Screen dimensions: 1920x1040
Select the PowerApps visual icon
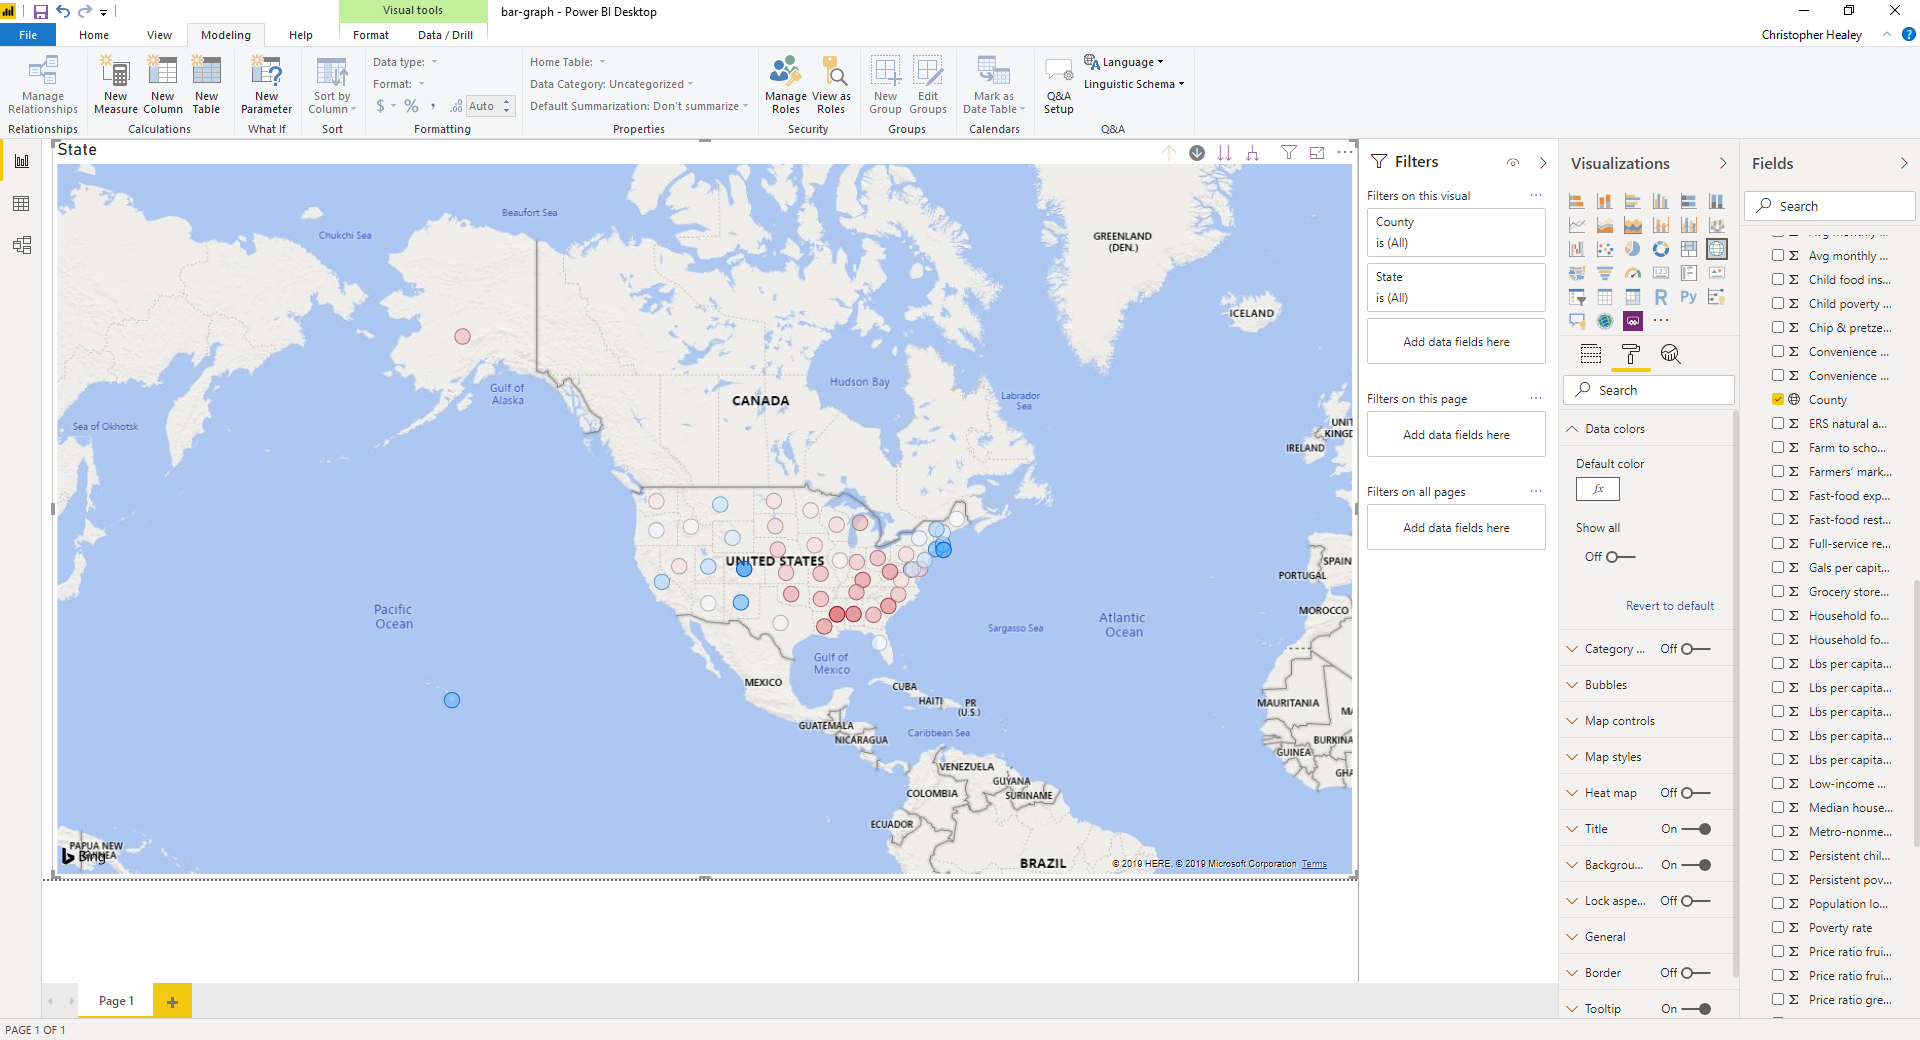click(1633, 321)
